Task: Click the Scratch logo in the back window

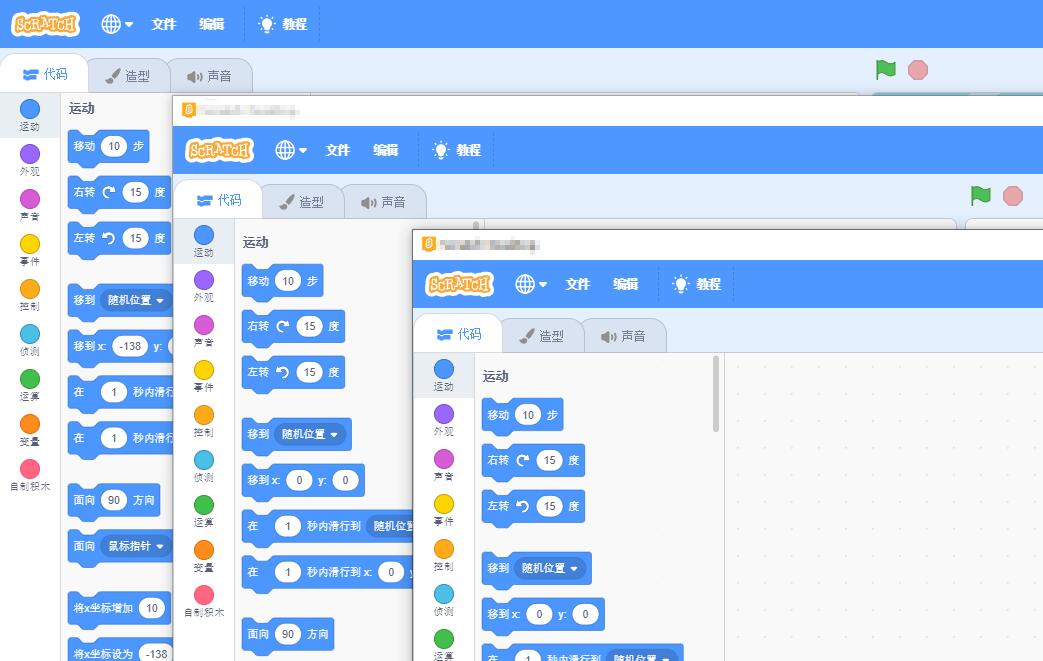Action: coord(45,24)
